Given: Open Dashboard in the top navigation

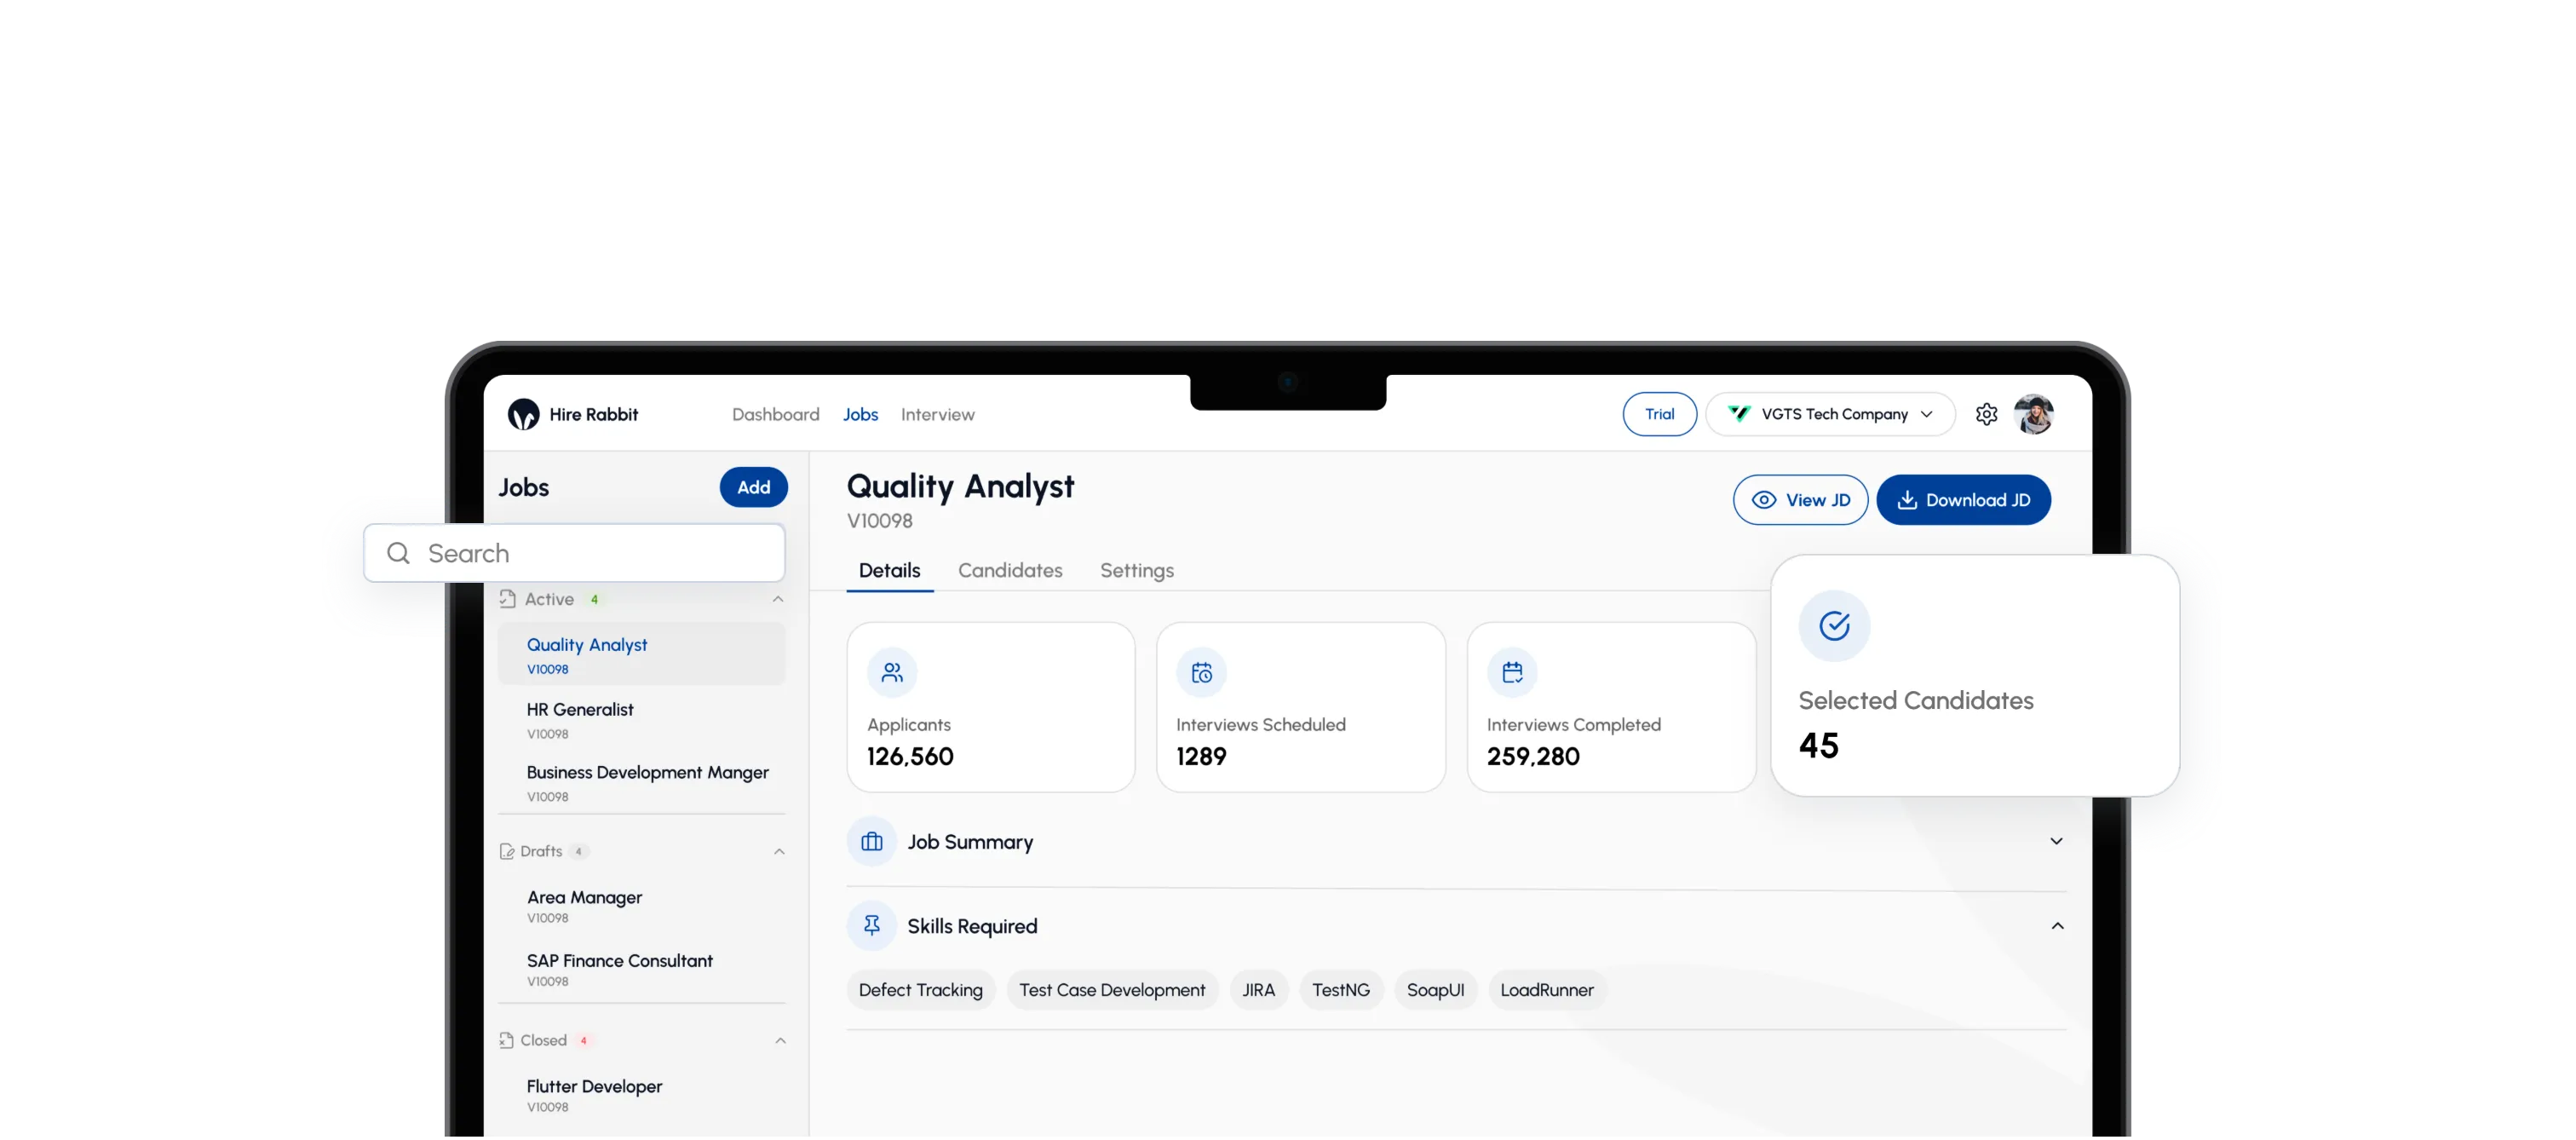Looking at the screenshot, I should (775, 414).
